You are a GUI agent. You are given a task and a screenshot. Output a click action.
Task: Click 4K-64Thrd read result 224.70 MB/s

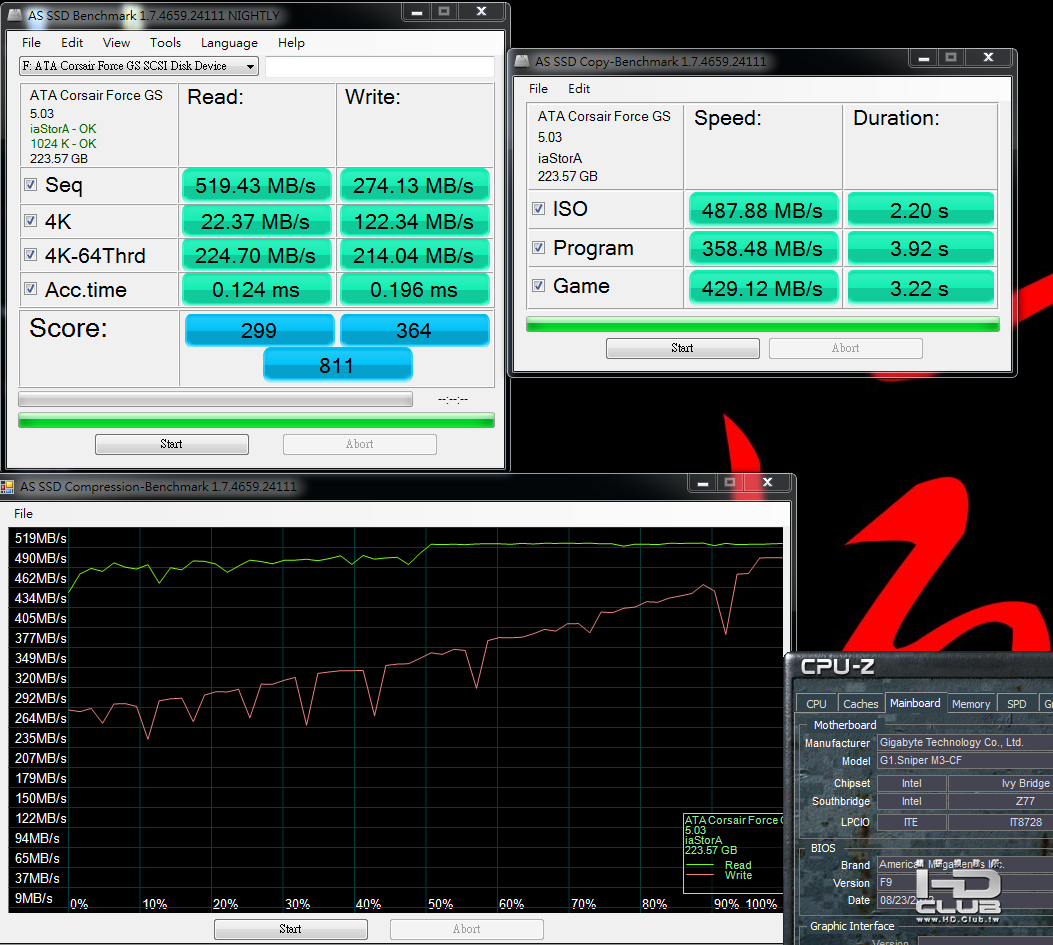click(256, 255)
